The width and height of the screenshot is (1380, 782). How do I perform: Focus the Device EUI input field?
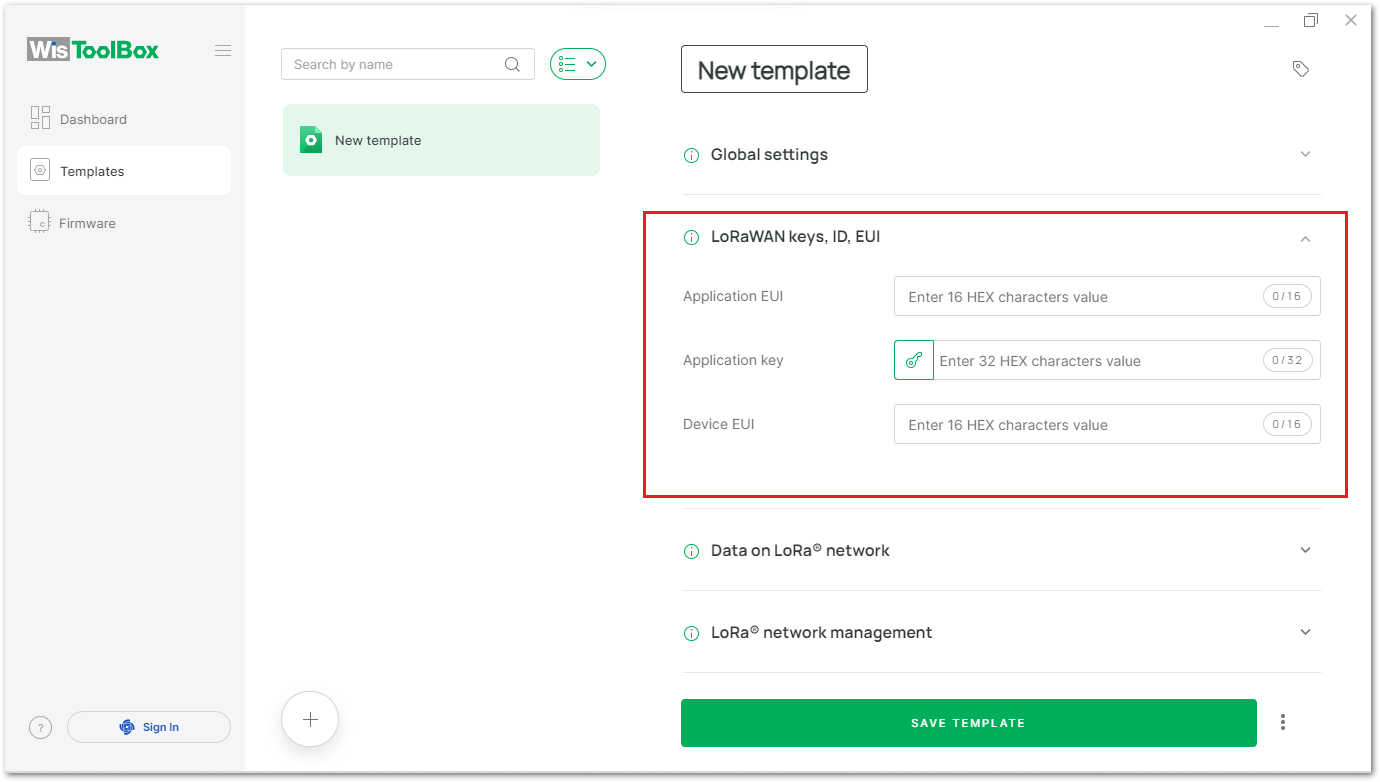(x=1107, y=424)
